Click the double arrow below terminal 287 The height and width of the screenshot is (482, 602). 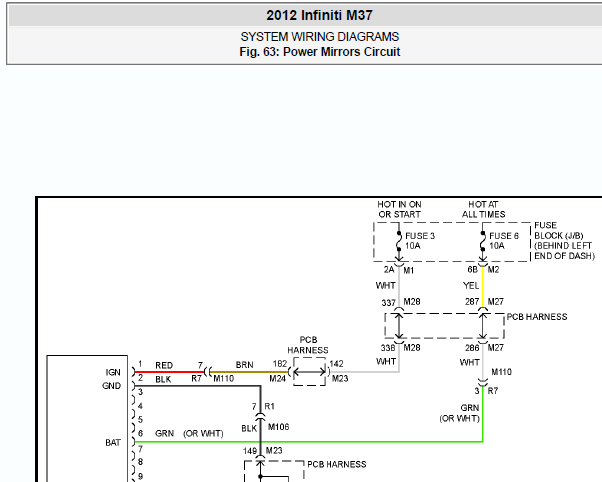point(483,326)
